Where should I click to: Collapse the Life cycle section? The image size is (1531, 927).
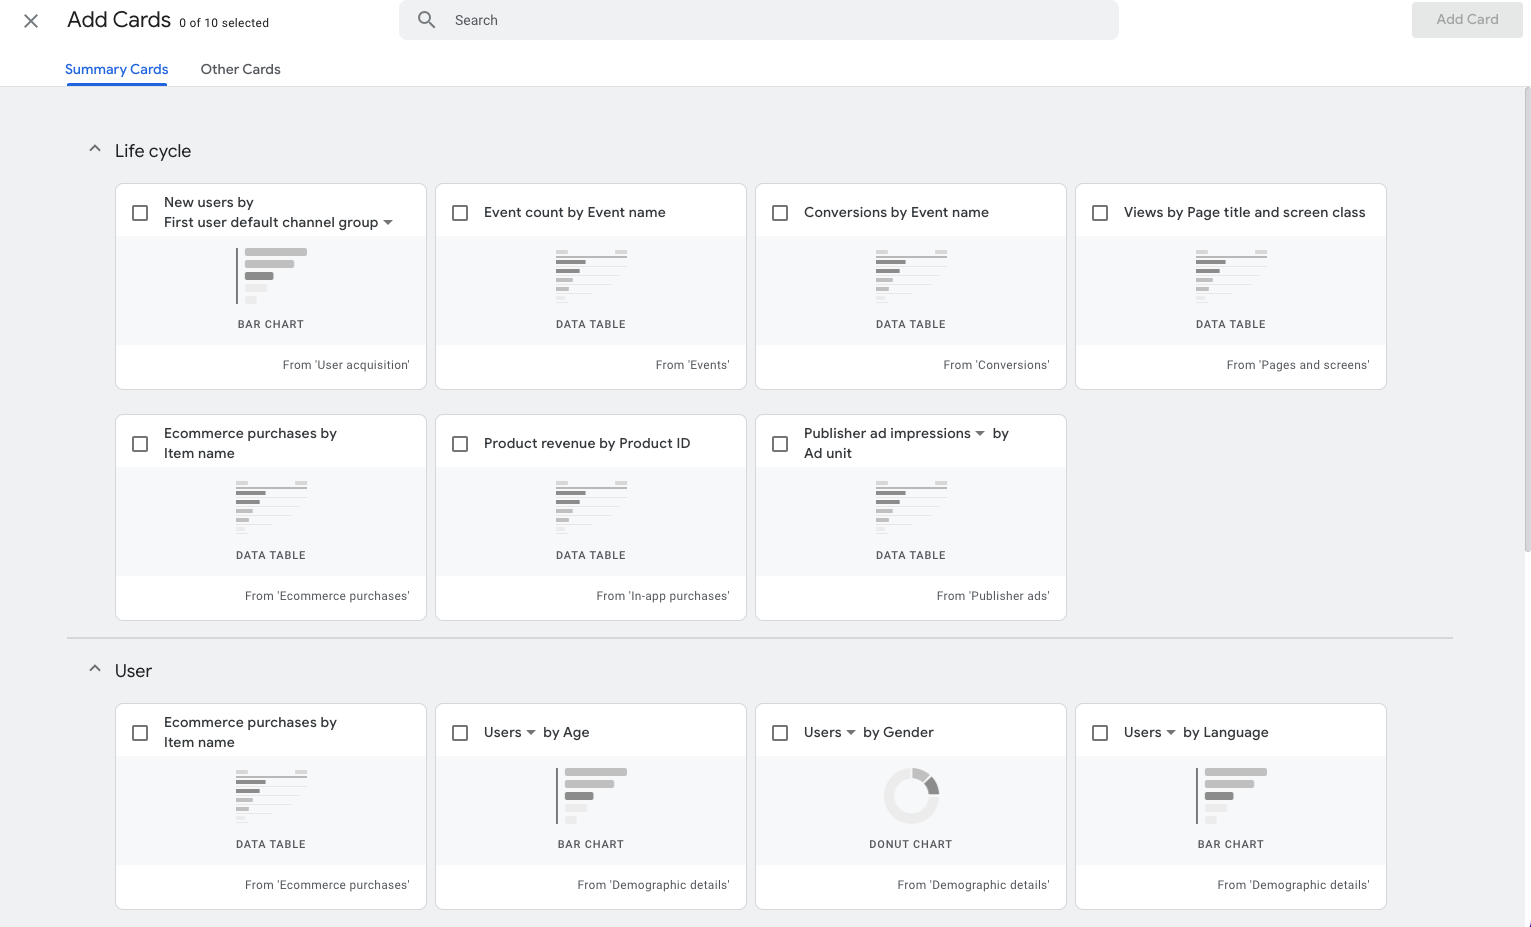pyautogui.click(x=95, y=149)
